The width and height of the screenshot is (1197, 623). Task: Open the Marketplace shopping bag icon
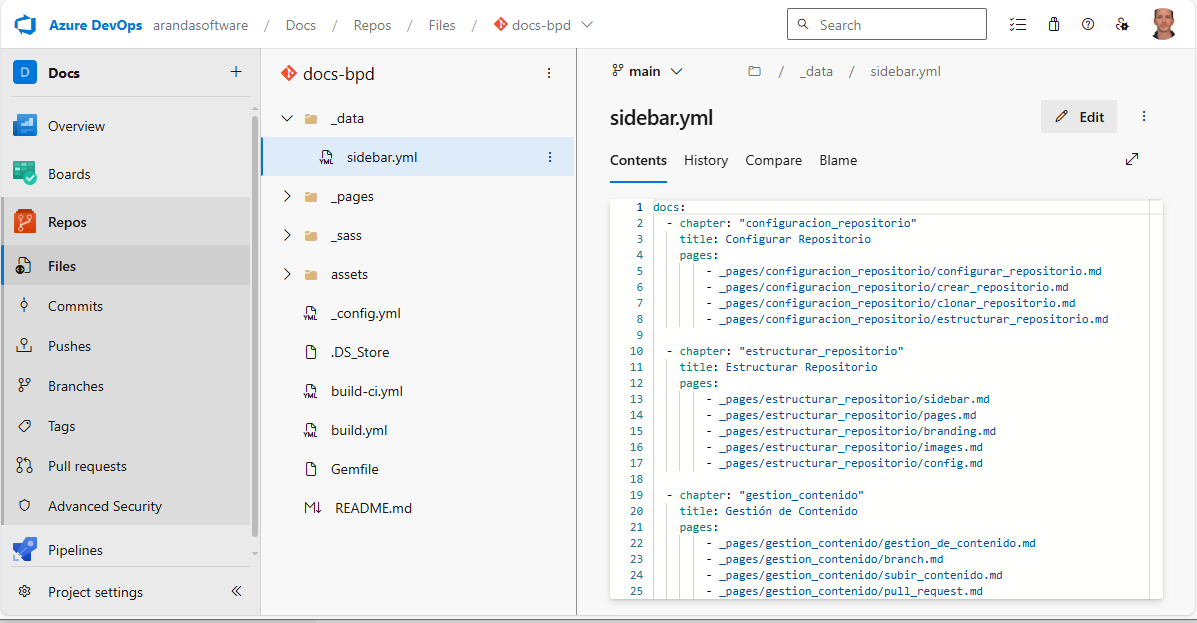pyautogui.click(x=1053, y=25)
